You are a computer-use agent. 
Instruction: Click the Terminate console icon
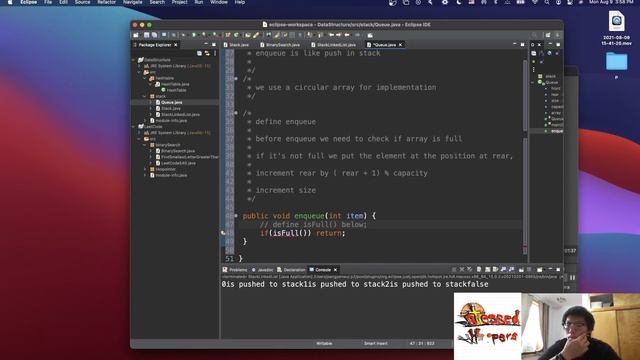pyautogui.click(x=454, y=270)
